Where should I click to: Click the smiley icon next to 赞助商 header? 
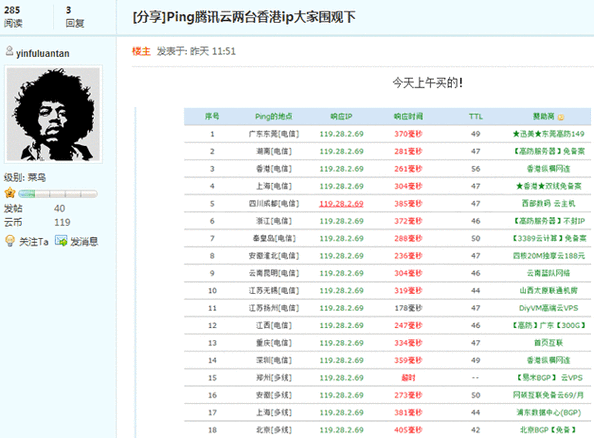point(561,117)
